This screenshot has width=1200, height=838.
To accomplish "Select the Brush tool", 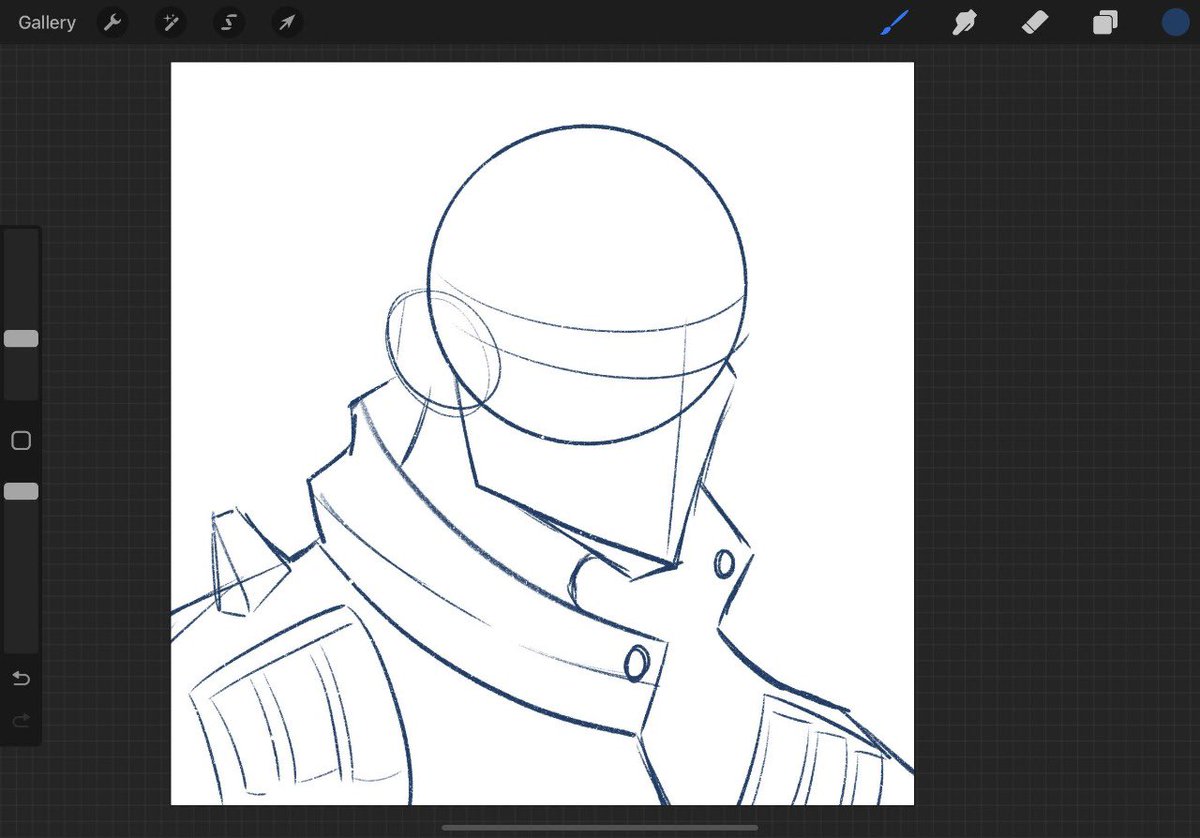I will tap(894, 22).
